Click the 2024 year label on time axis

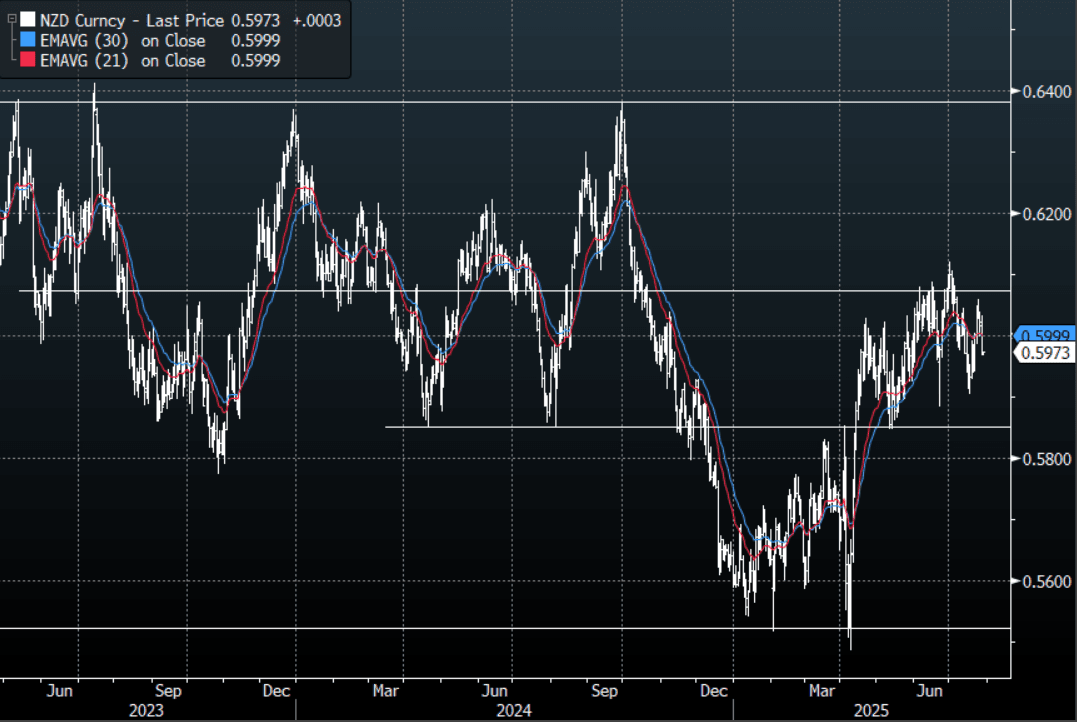click(514, 710)
